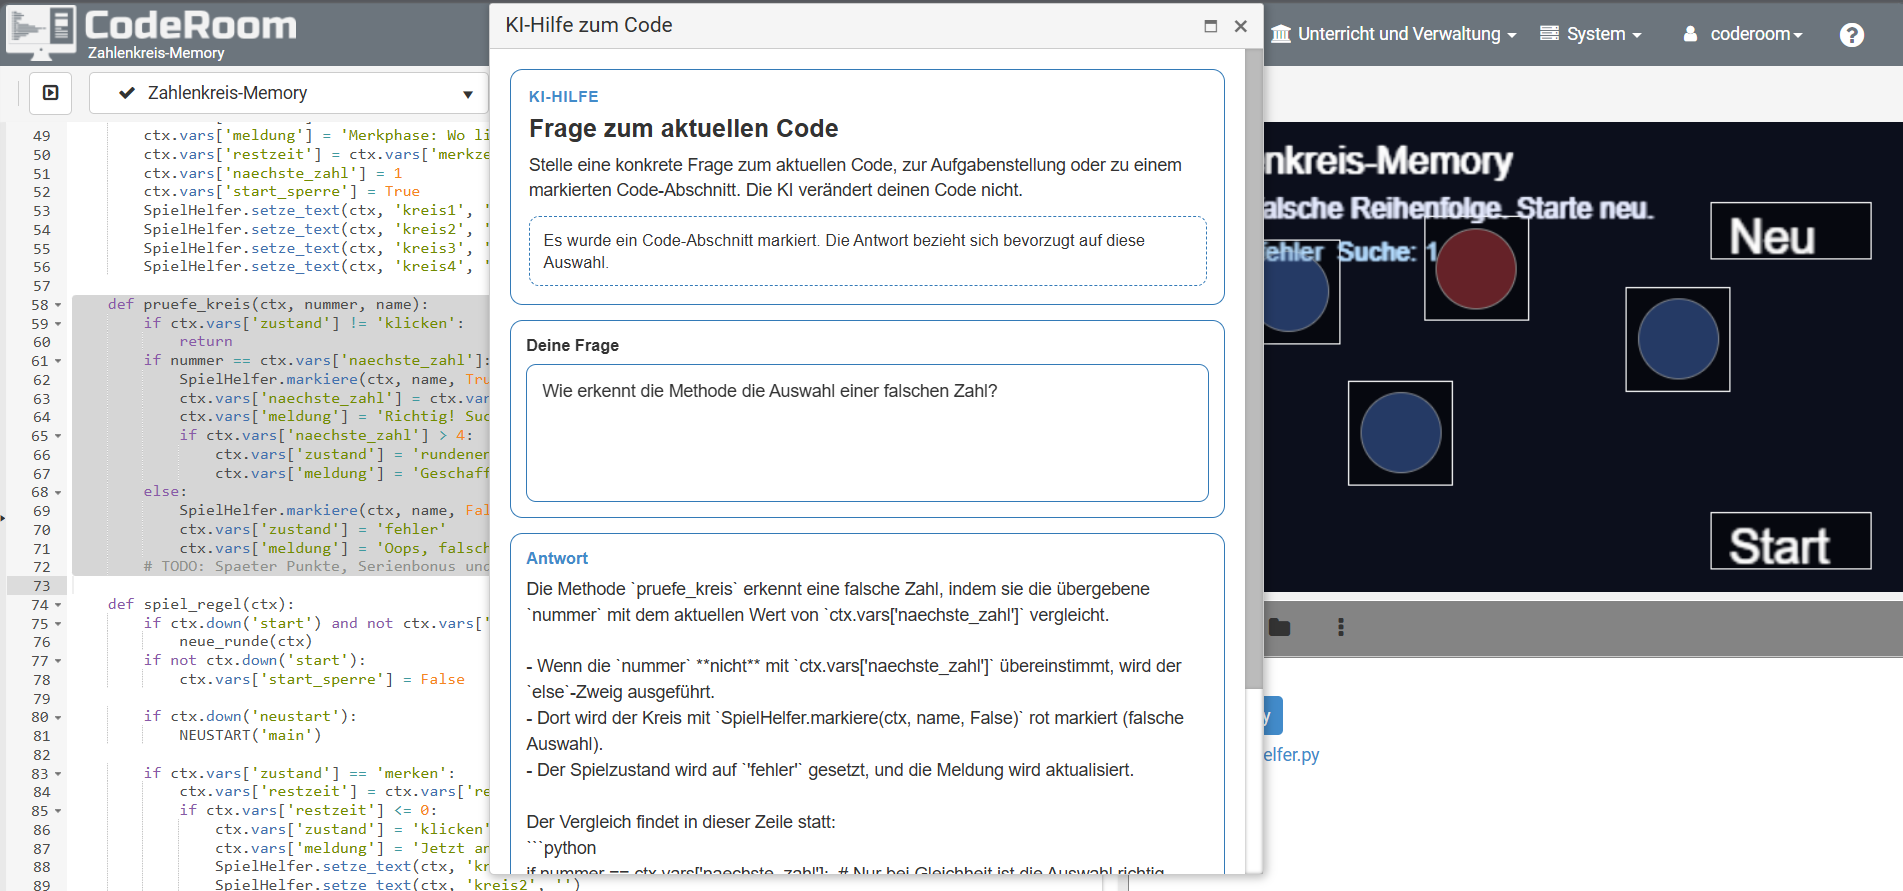This screenshot has width=1903, height=891.
Task: Collapse code fold at line 61
Action: point(58,361)
